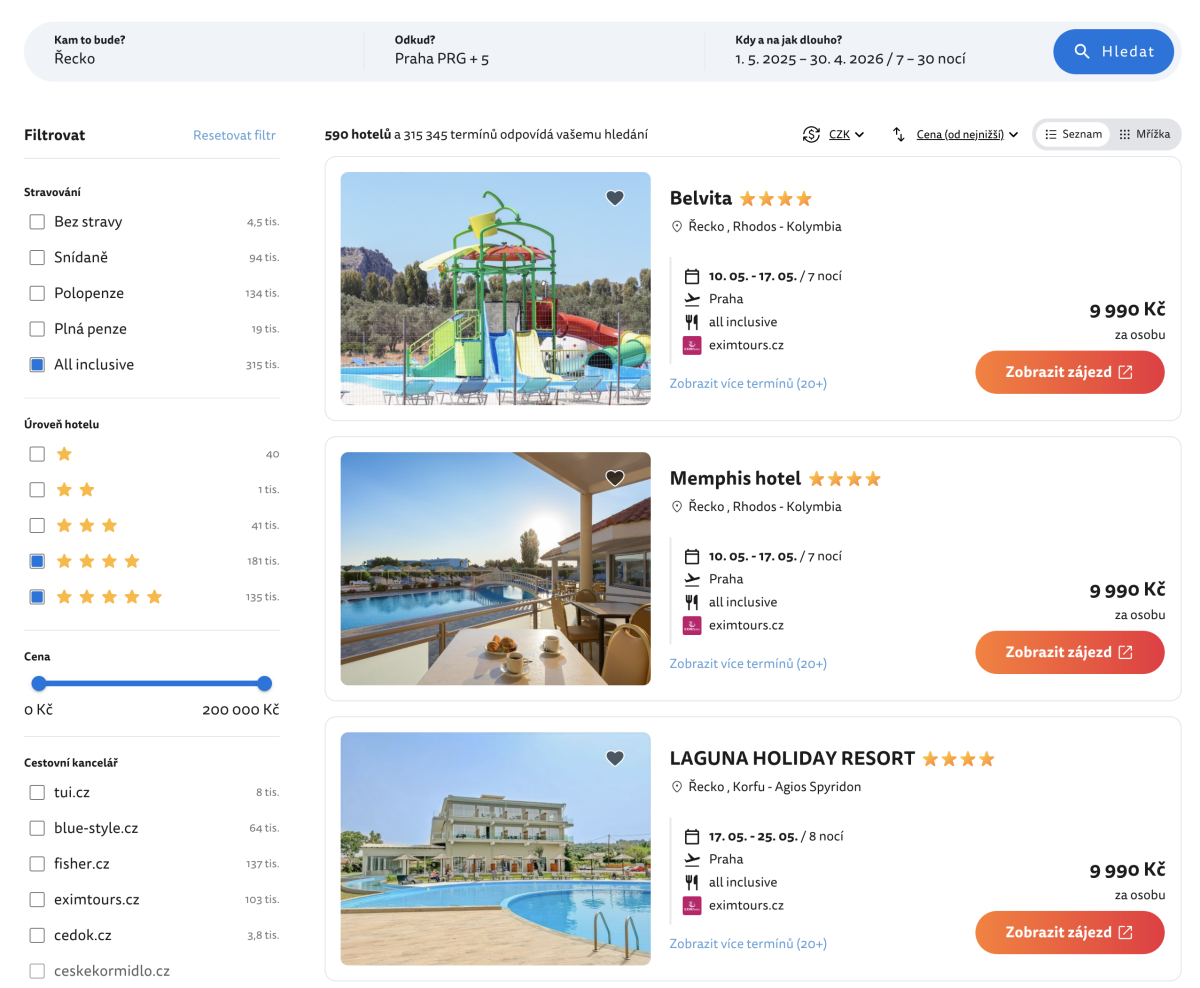Switch to Mřížka grid view

click(1144, 134)
